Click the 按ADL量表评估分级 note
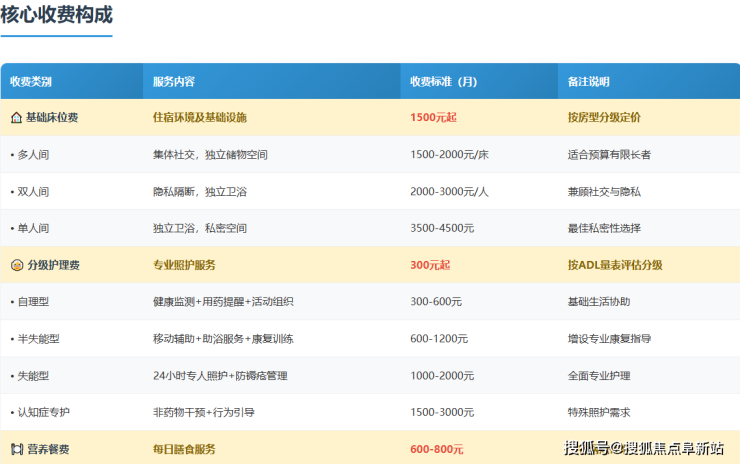 [x=614, y=266]
